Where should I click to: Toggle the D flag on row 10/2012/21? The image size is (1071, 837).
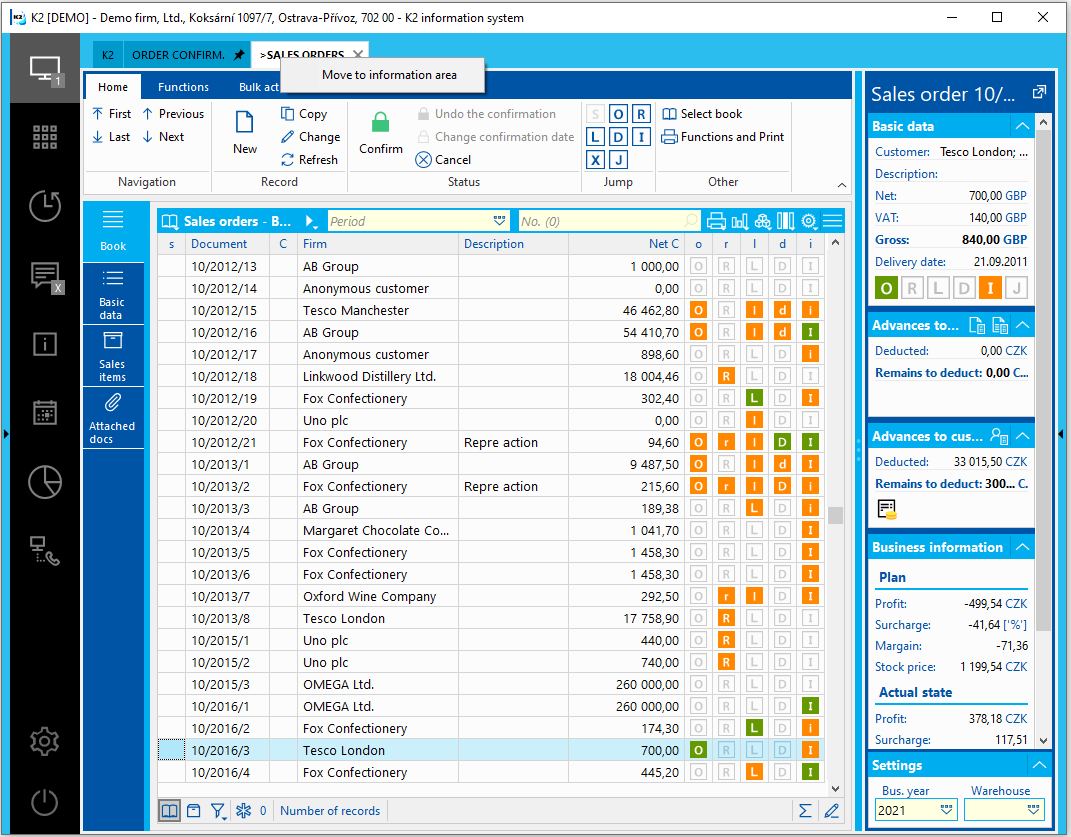(x=782, y=442)
